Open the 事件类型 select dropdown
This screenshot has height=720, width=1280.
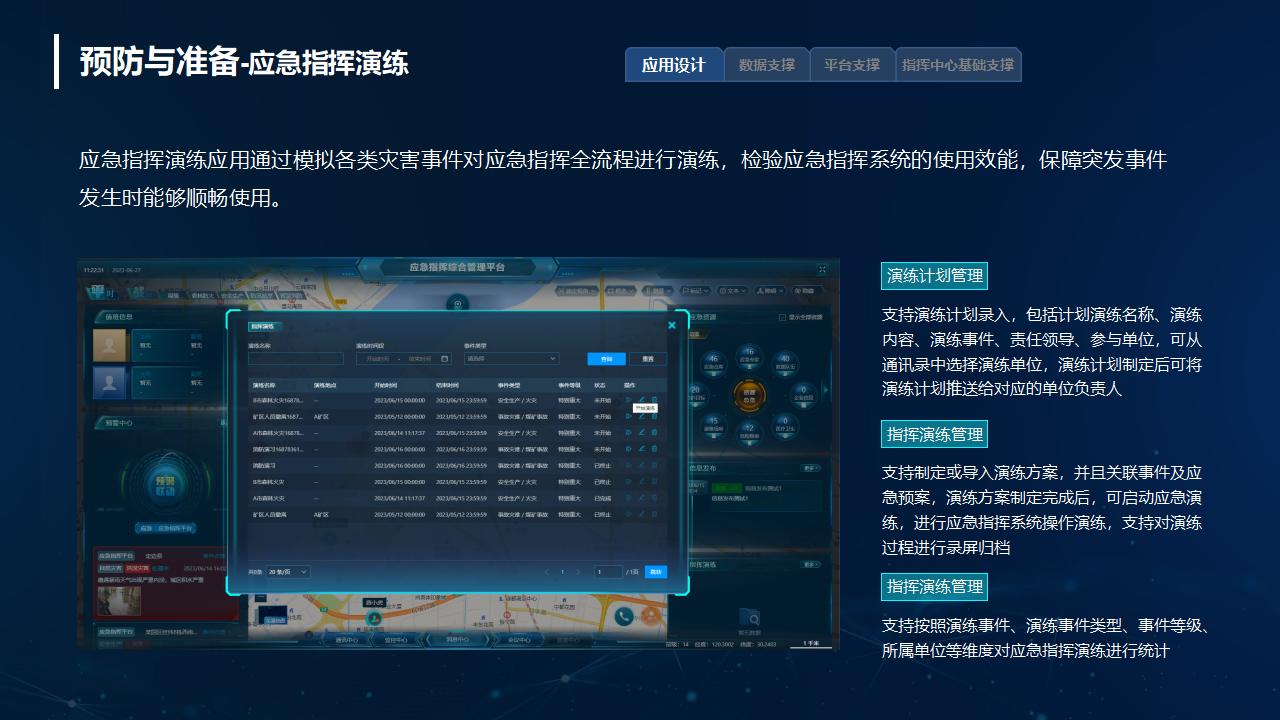(511, 358)
